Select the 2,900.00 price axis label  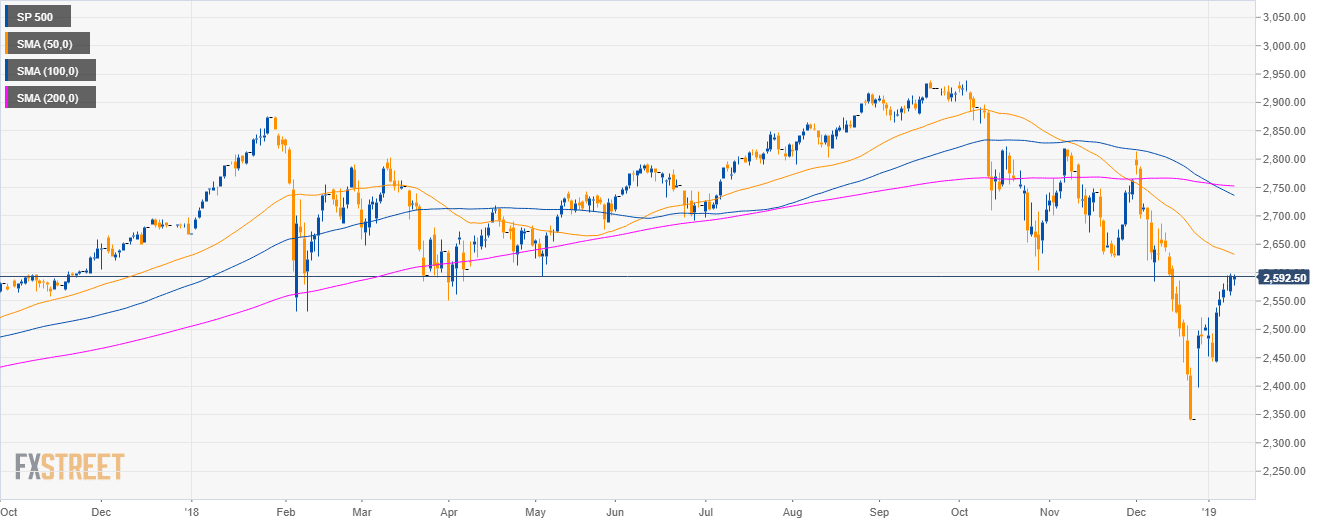tap(1287, 102)
